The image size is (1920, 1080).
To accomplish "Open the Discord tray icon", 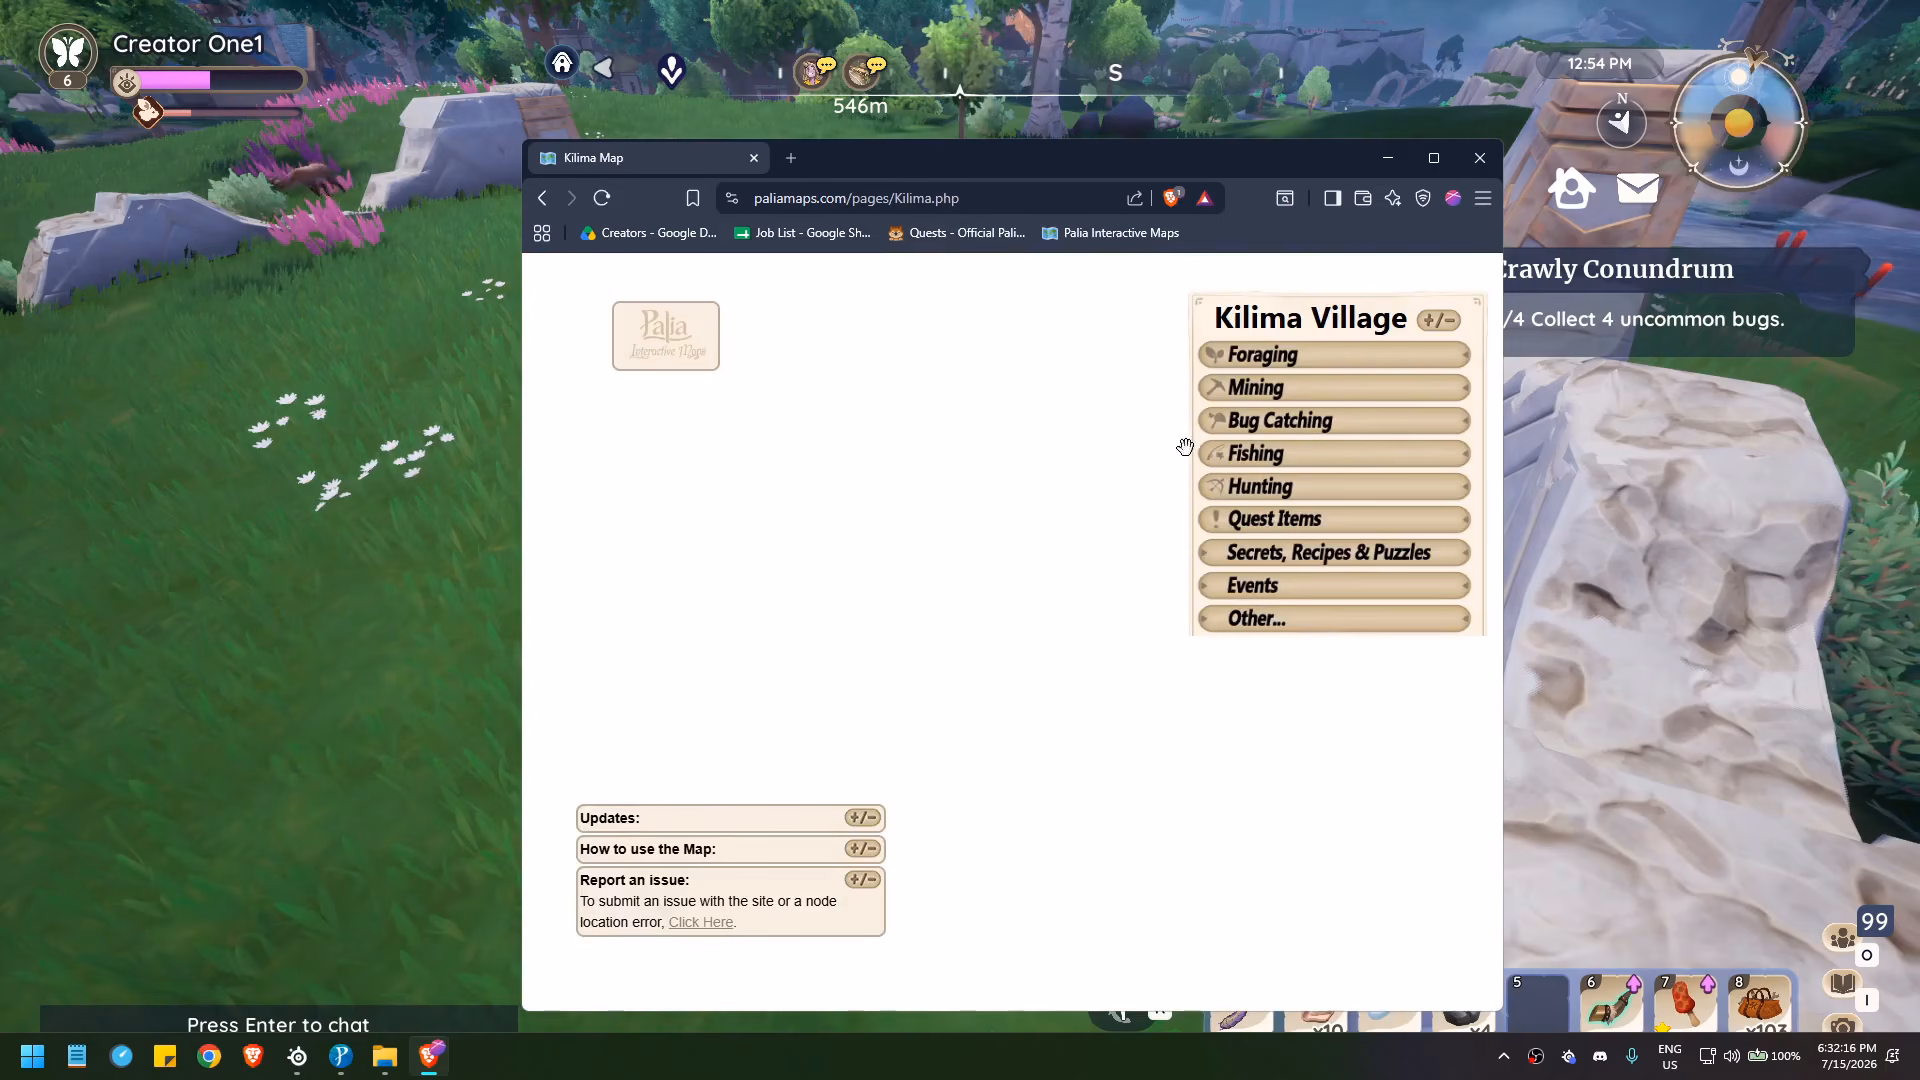I will 1600,1056.
